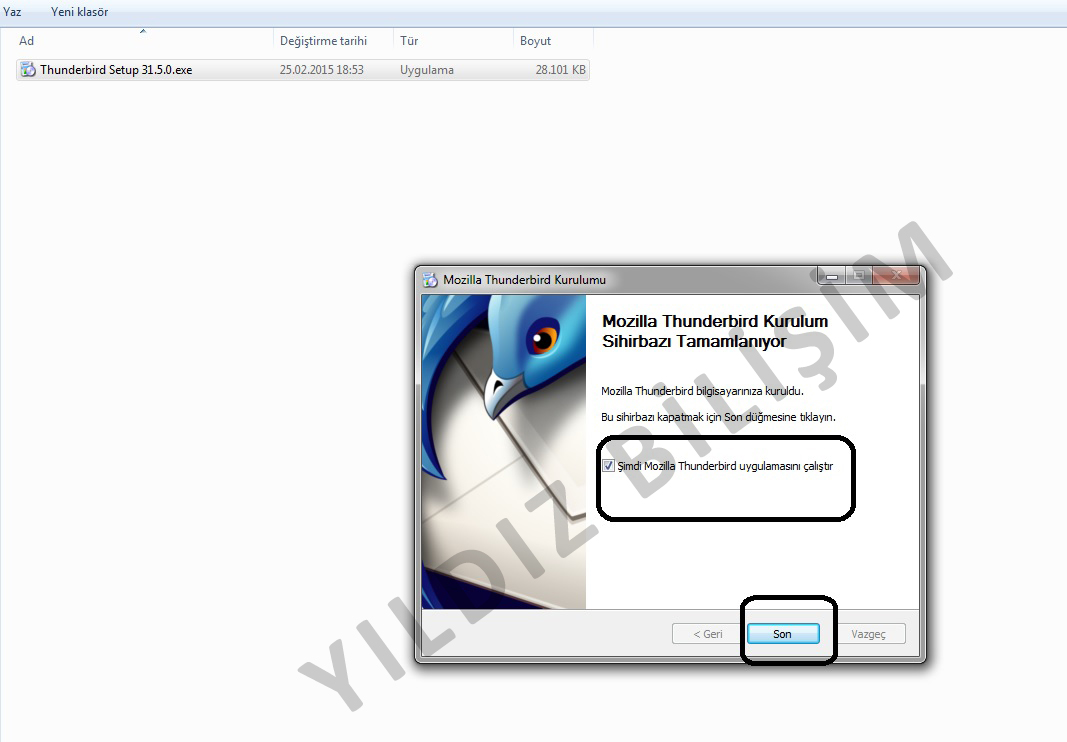Minimize the Mozilla Thunderbird Kurulumu window
This screenshot has width=1067, height=742.
[x=832, y=275]
